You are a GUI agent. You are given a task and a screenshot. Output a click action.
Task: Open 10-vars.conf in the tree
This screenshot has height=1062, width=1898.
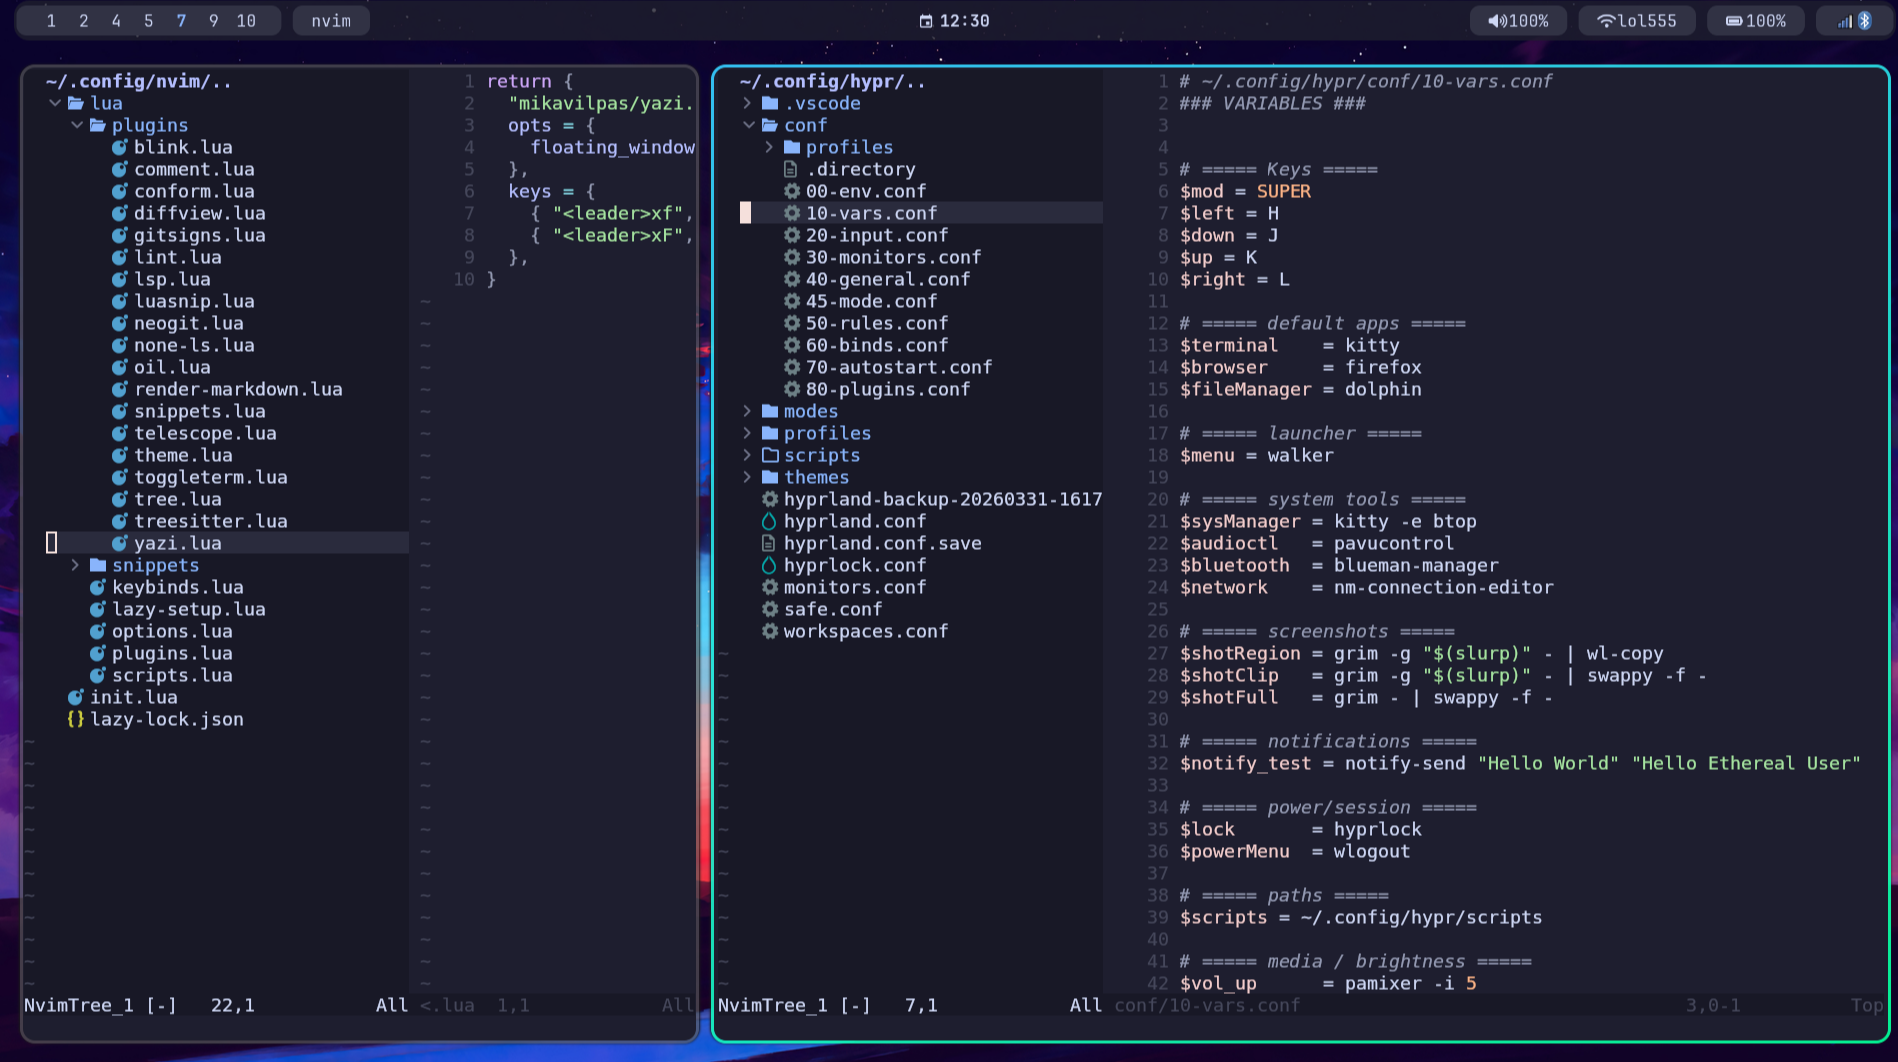click(871, 213)
